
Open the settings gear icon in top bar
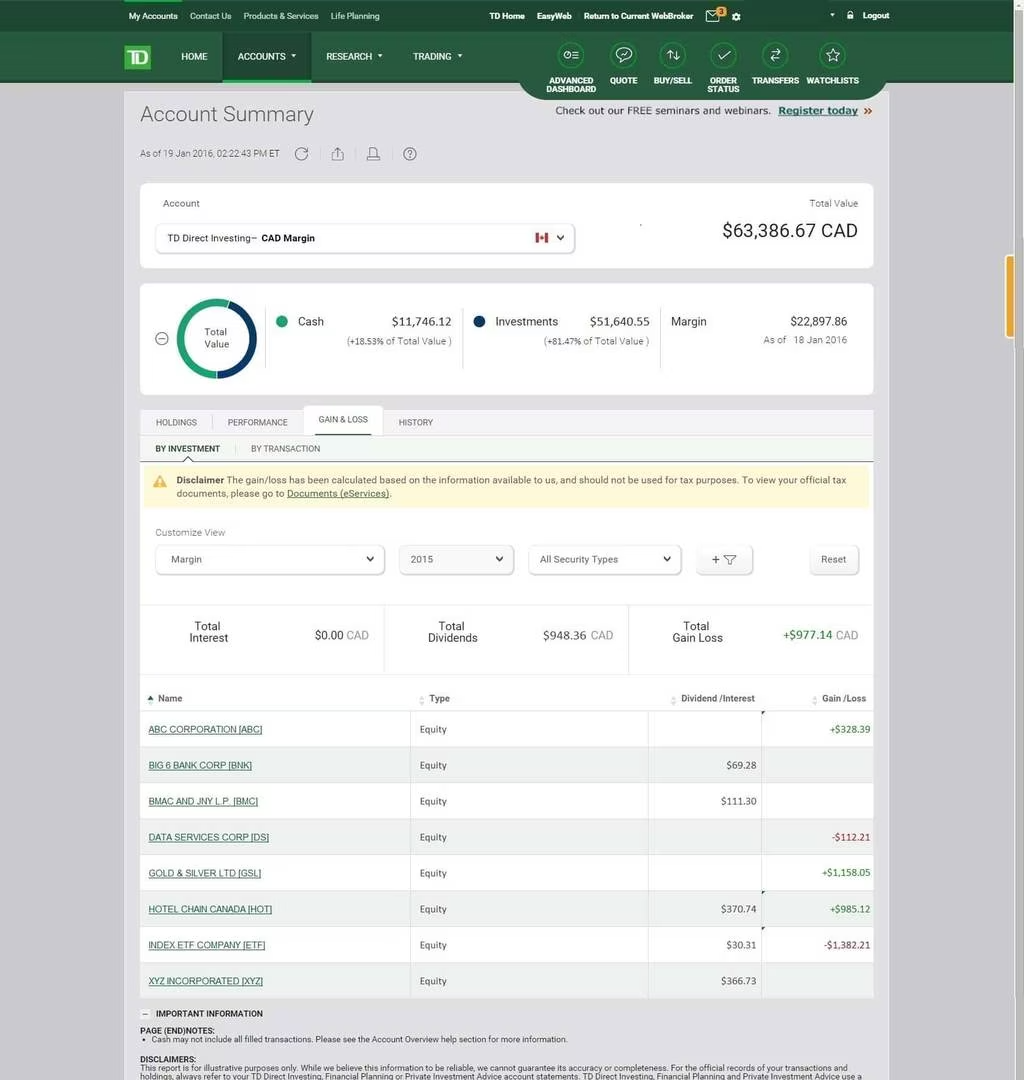(736, 17)
